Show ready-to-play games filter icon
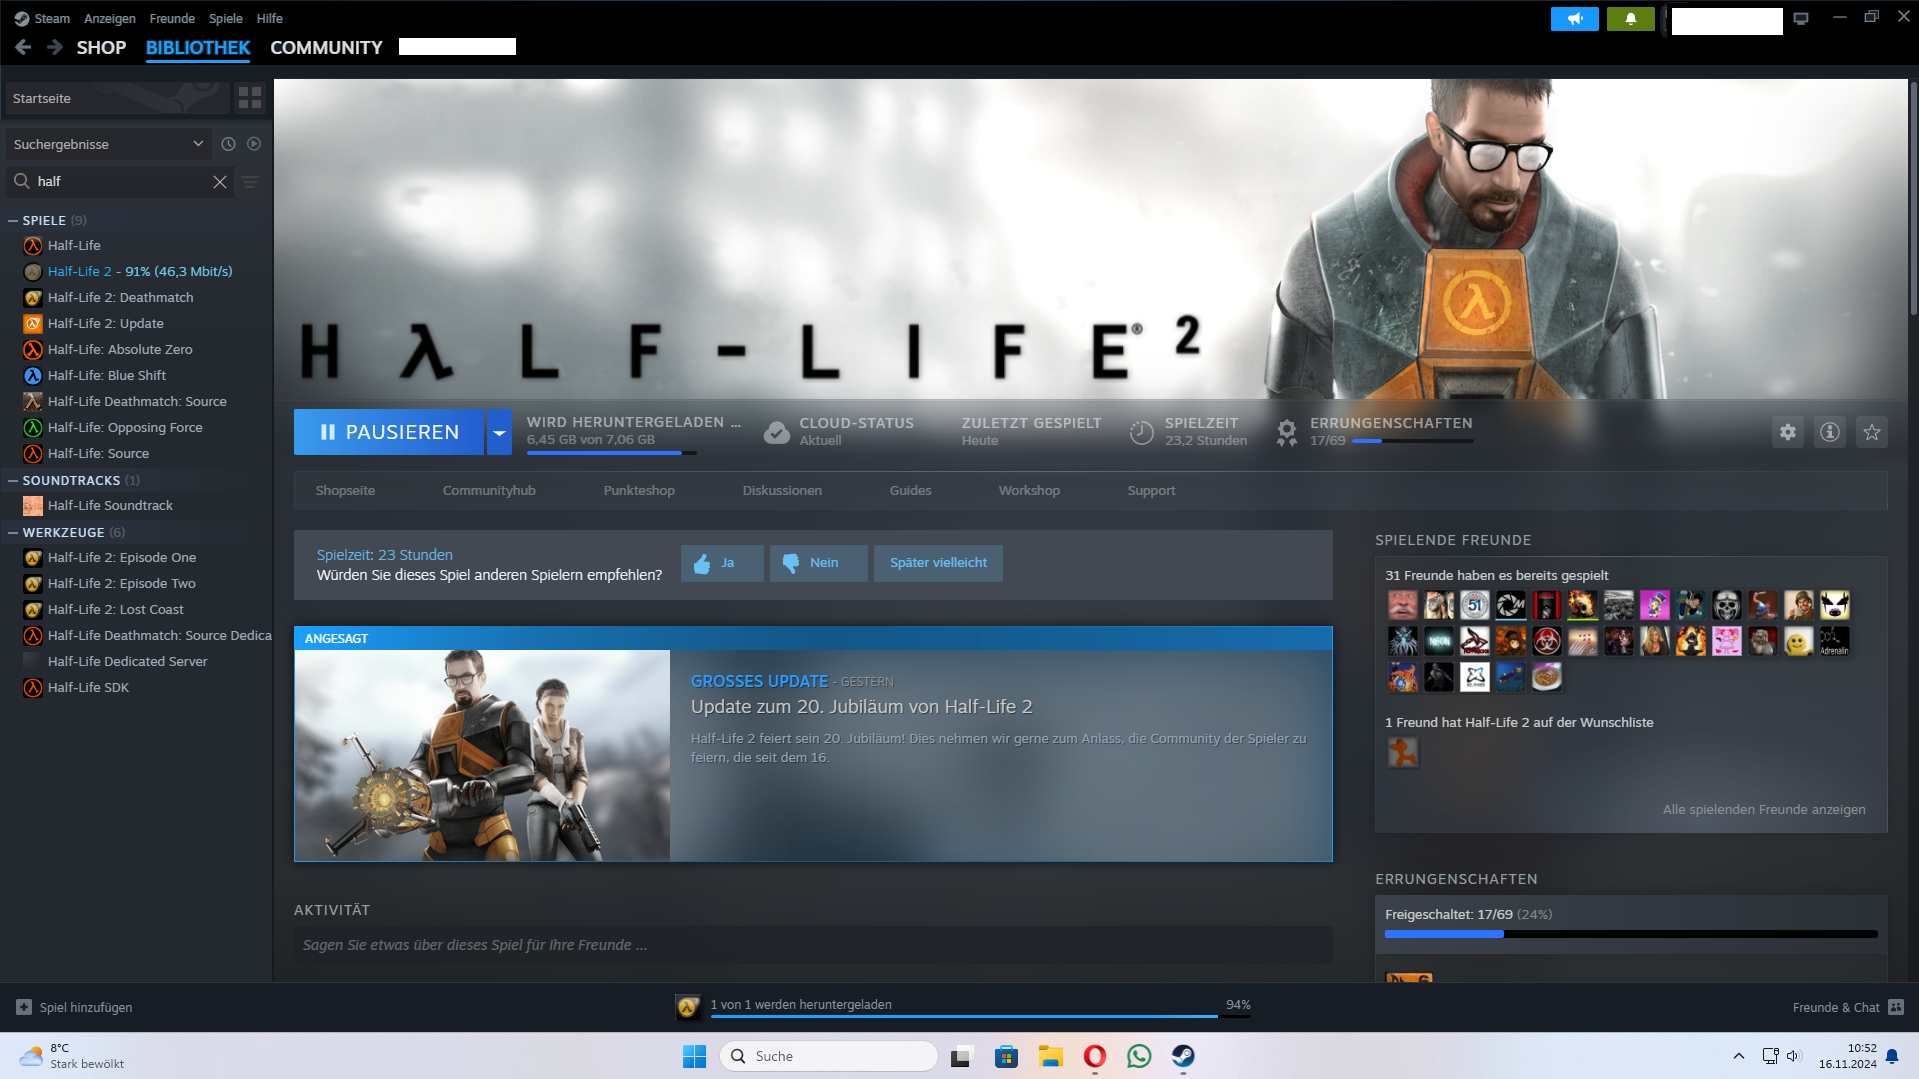1919x1079 pixels. (x=254, y=144)
